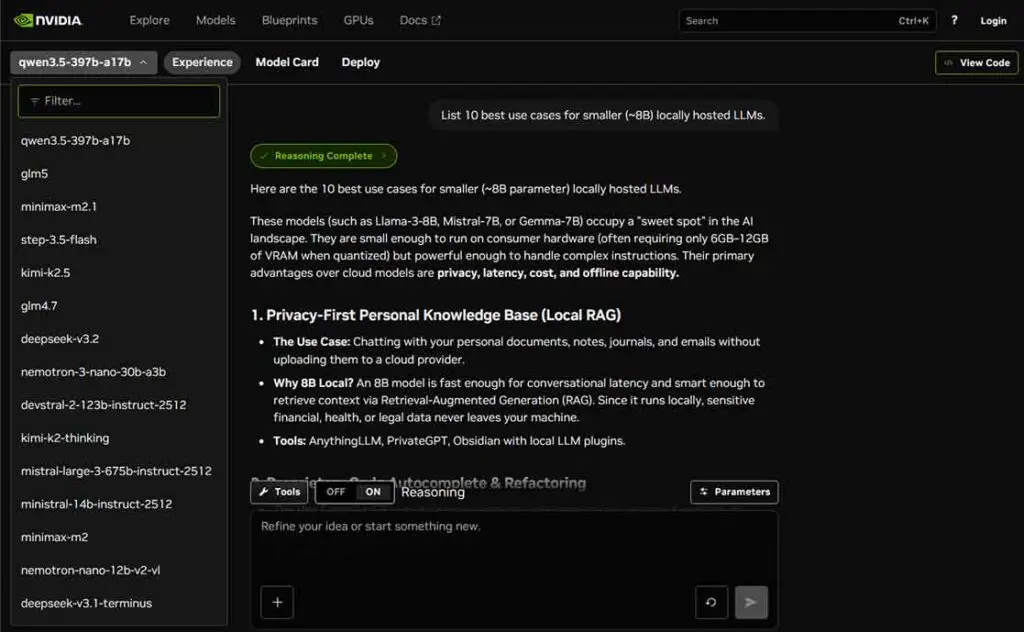
Task: Choose kimi-k2-thinking from the model list
Action: (65, 438)
